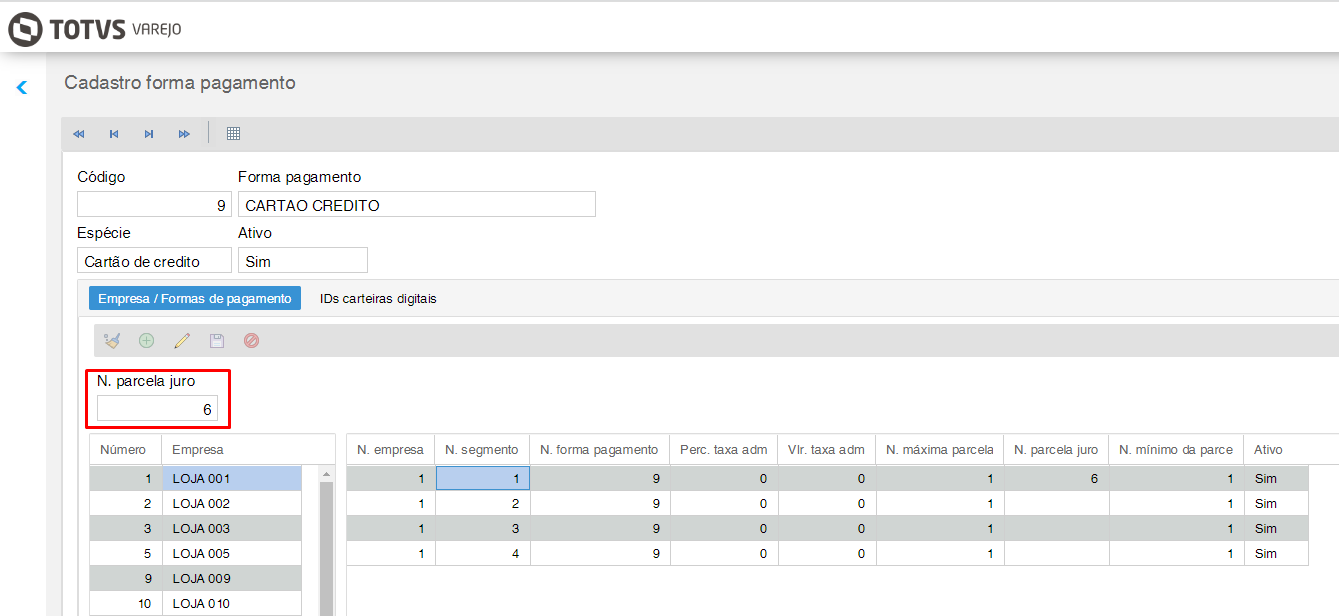
Task: Go to the next record
Action: pyautogui.click(x=149, y=134)
